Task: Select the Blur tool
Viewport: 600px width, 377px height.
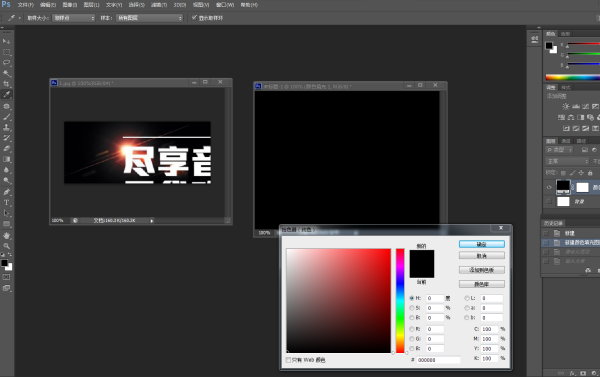Action: click(x=7, y=170)
